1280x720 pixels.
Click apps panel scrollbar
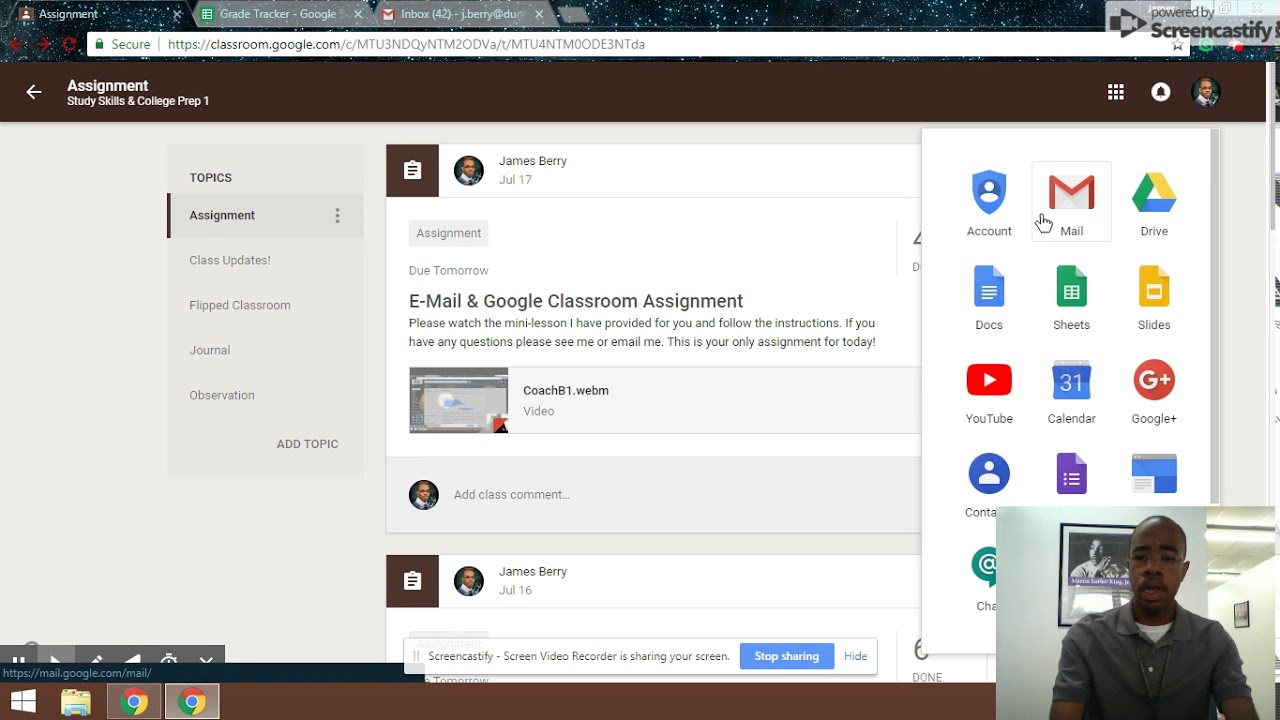tap(1215, 316)
